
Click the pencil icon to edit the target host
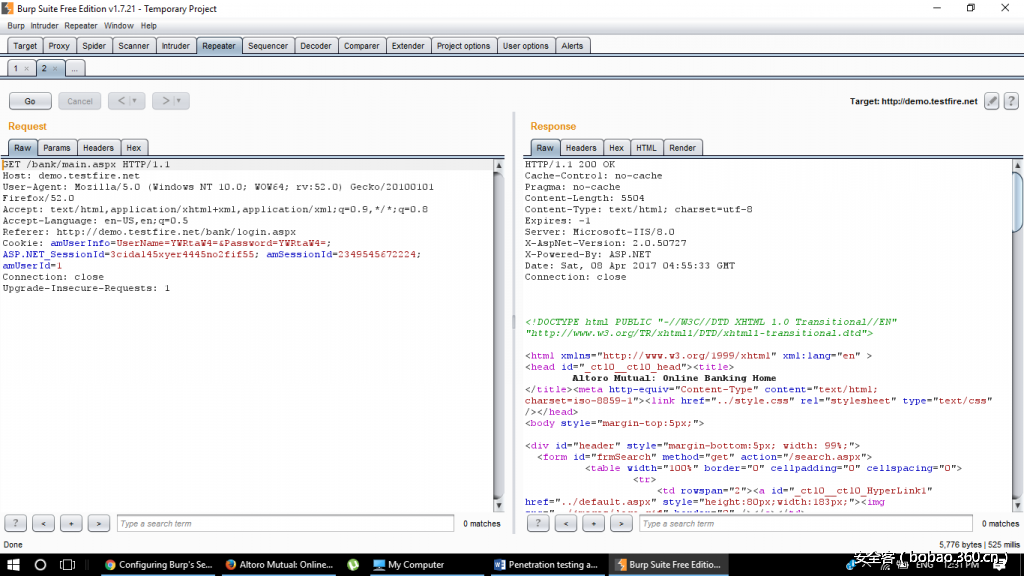pos(990,101)
